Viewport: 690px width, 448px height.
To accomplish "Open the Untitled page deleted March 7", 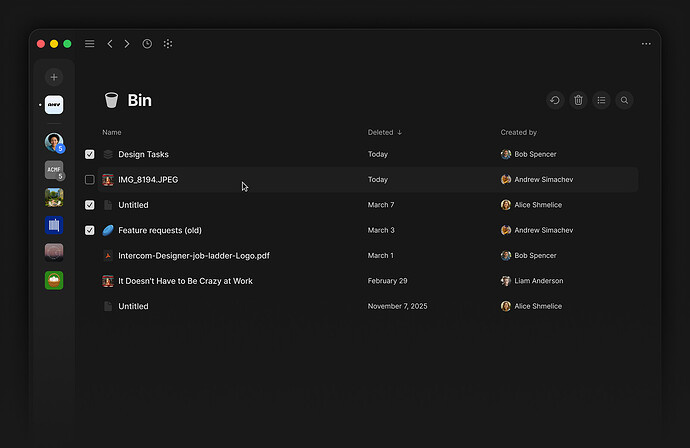I will point(133,205).
